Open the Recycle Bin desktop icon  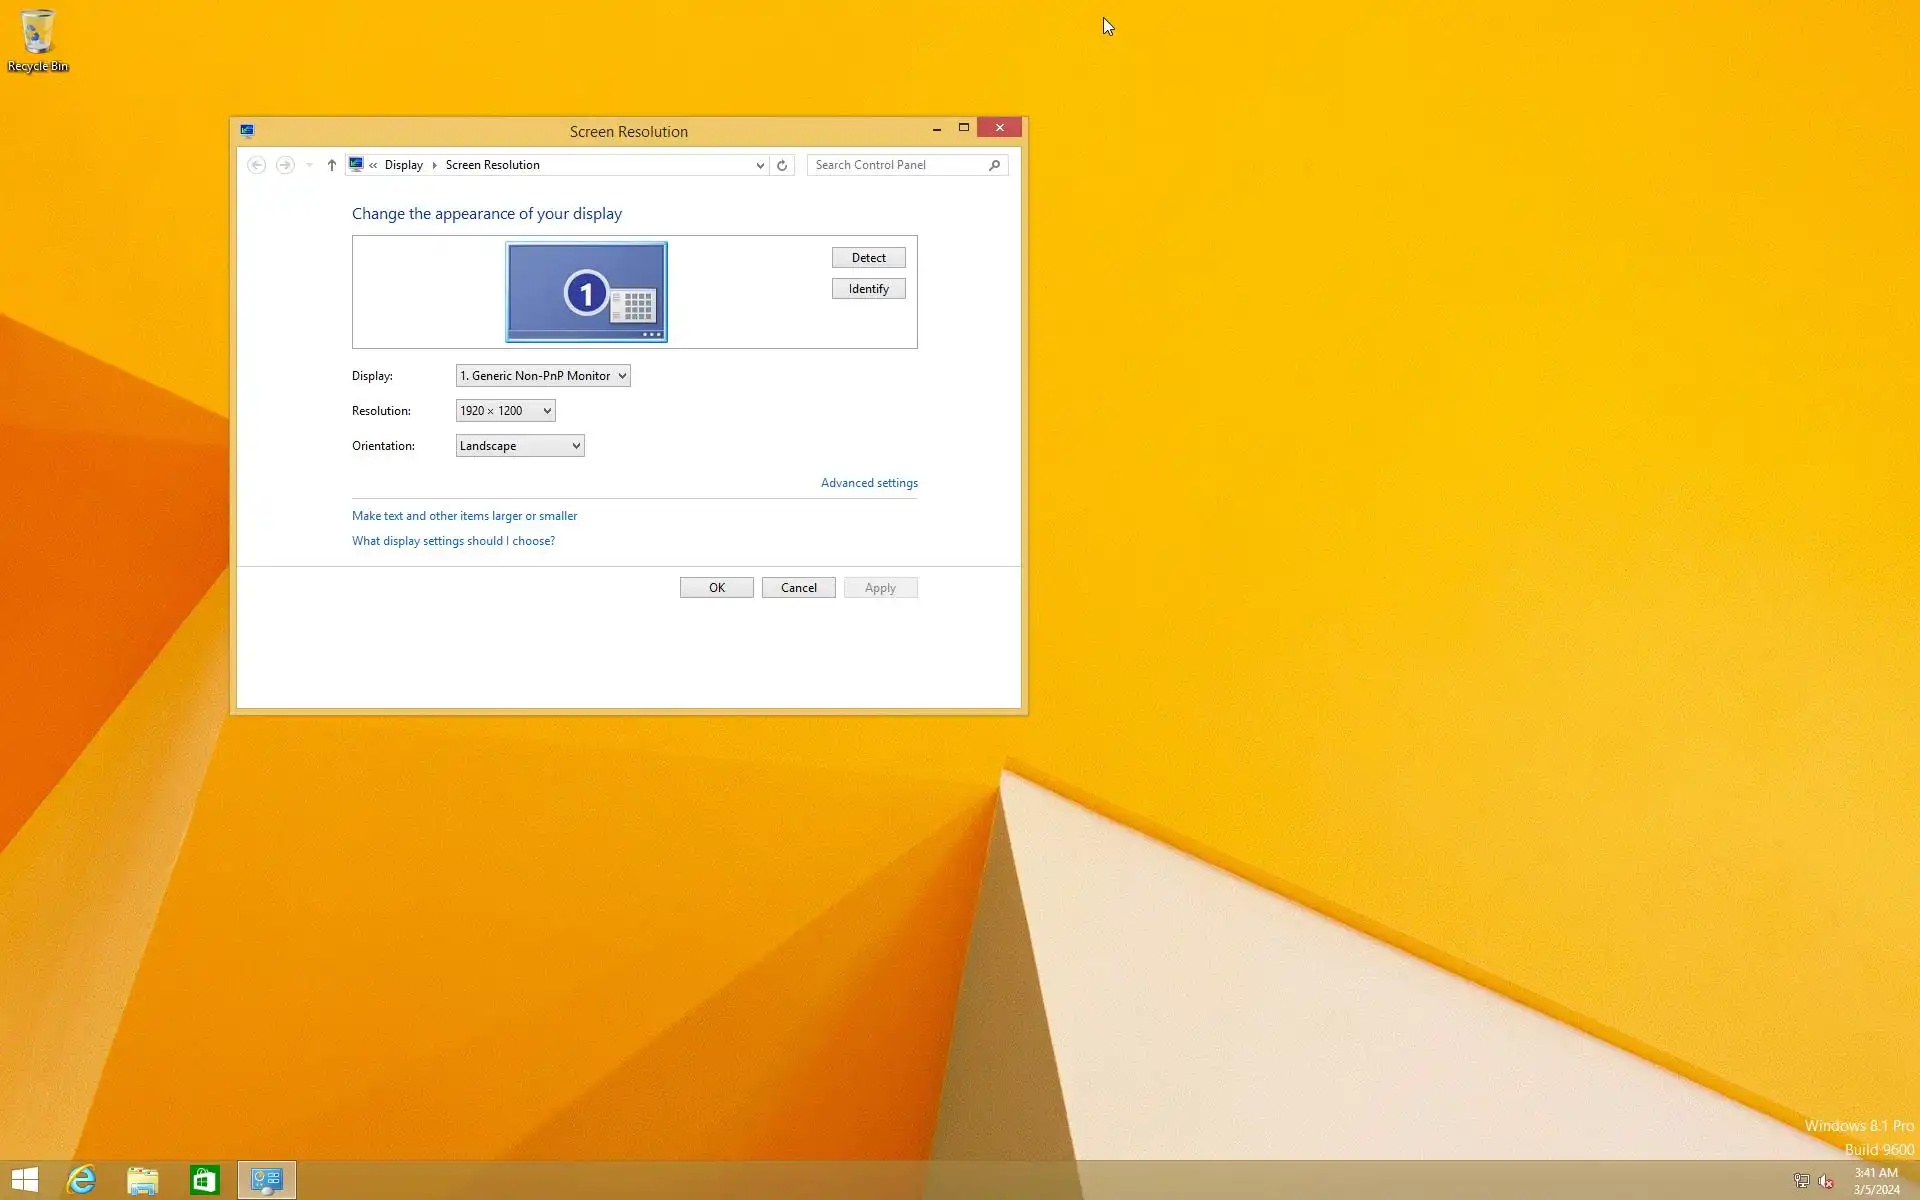point(37,40)
